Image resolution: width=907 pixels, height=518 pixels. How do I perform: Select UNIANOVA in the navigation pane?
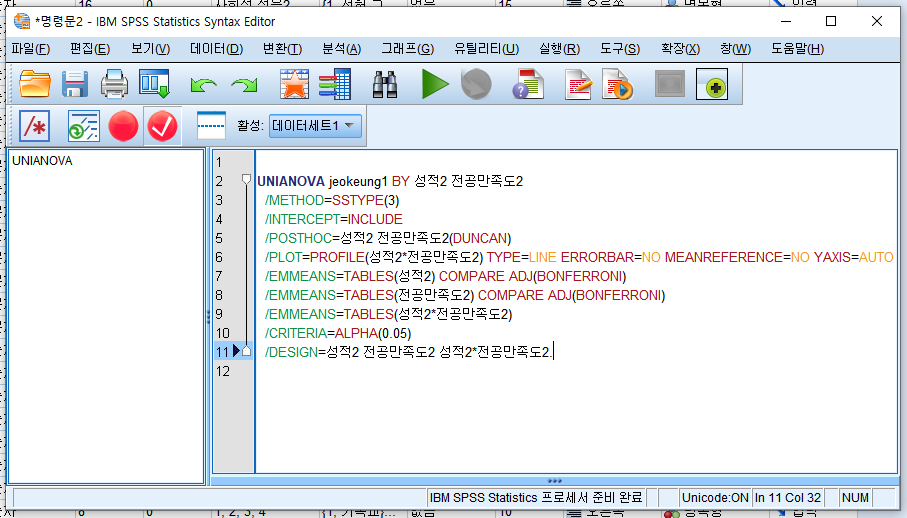(x=42, y=161)
